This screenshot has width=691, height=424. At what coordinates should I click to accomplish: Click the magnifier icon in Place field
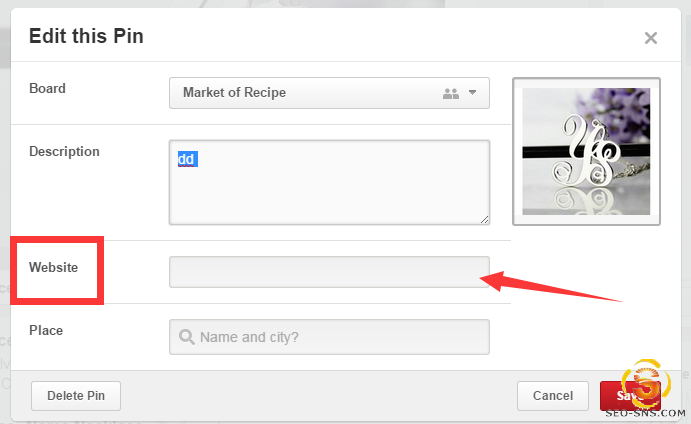186,337
